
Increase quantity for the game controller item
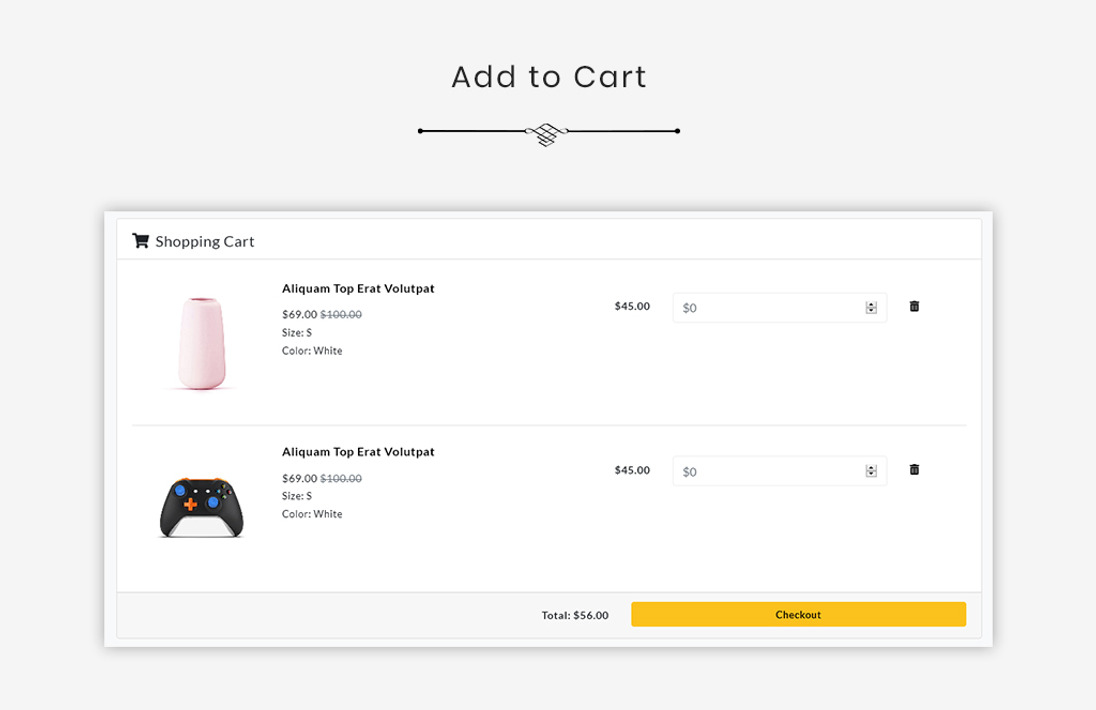pyautogui.click(x=871, y=468)
